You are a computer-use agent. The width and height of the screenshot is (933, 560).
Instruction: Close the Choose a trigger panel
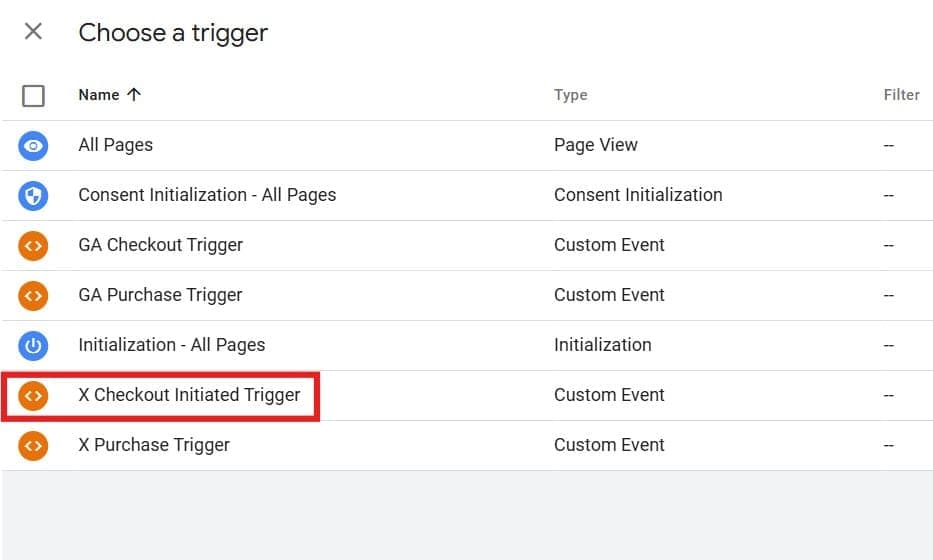tap(33, 32)
